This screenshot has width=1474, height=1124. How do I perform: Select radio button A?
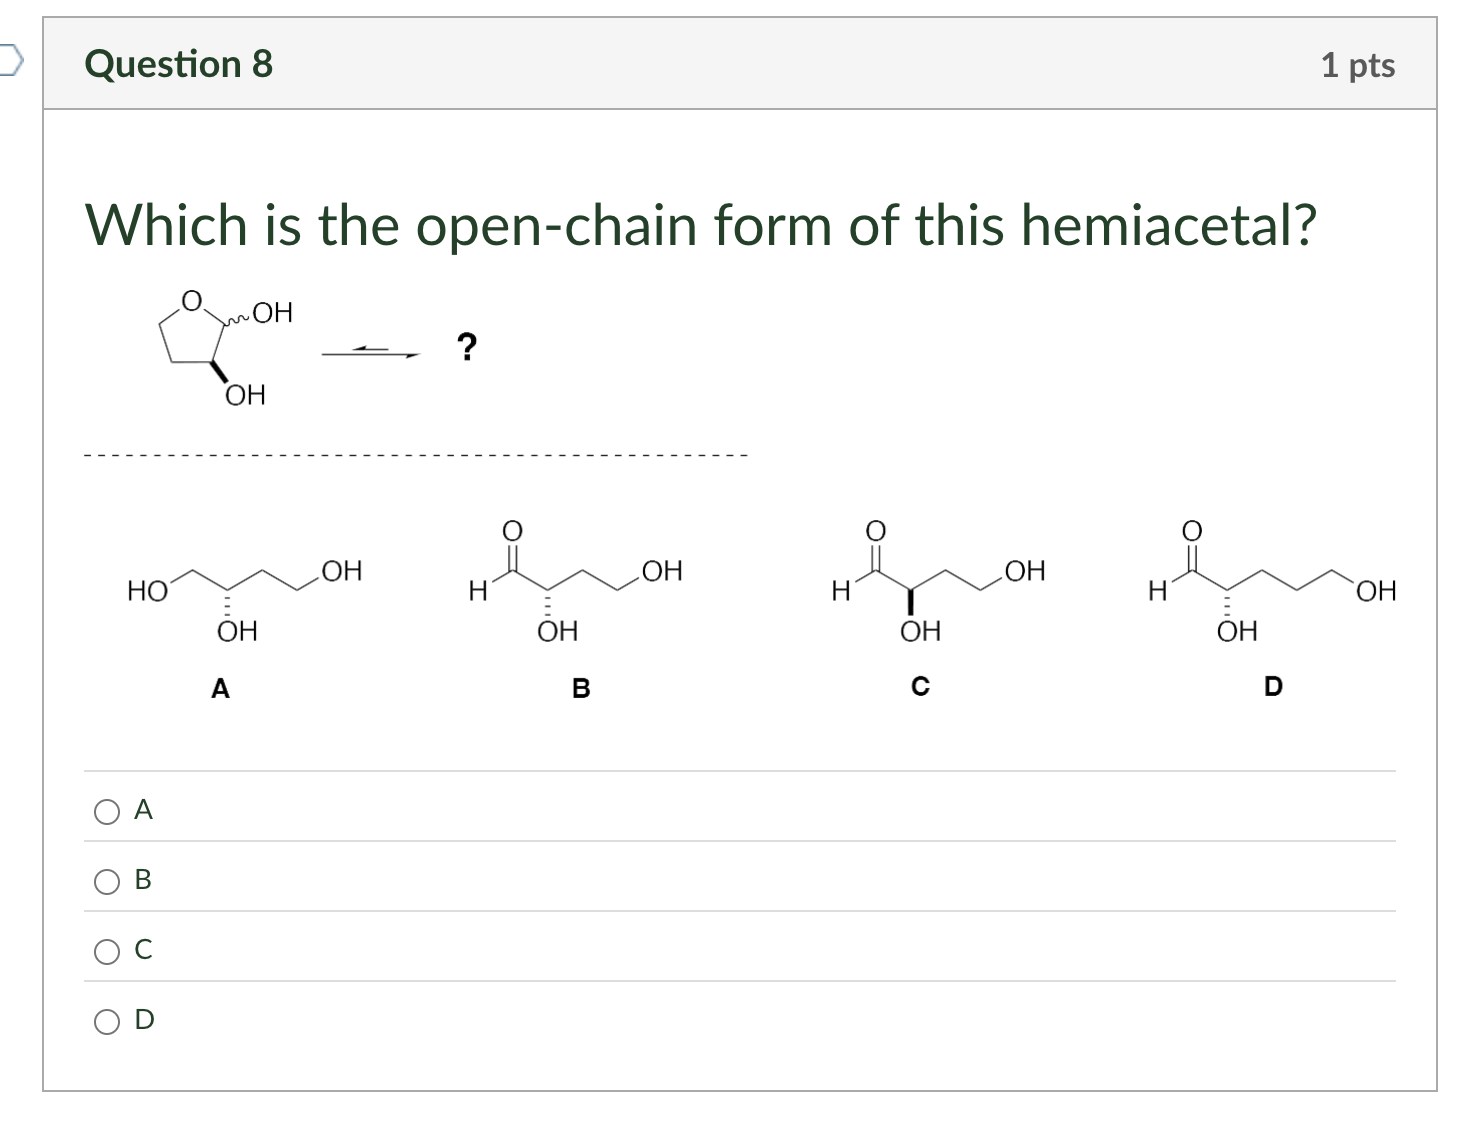pos(106,811)
